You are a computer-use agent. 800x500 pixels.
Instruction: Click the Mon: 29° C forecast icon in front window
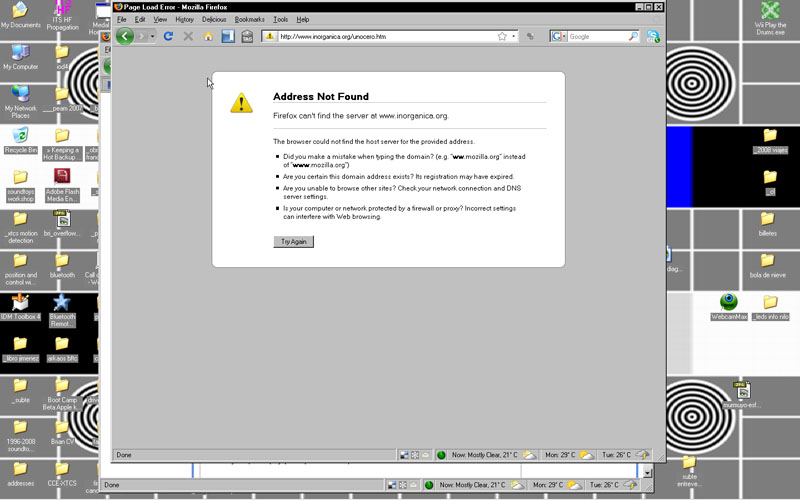click(587, 455)
